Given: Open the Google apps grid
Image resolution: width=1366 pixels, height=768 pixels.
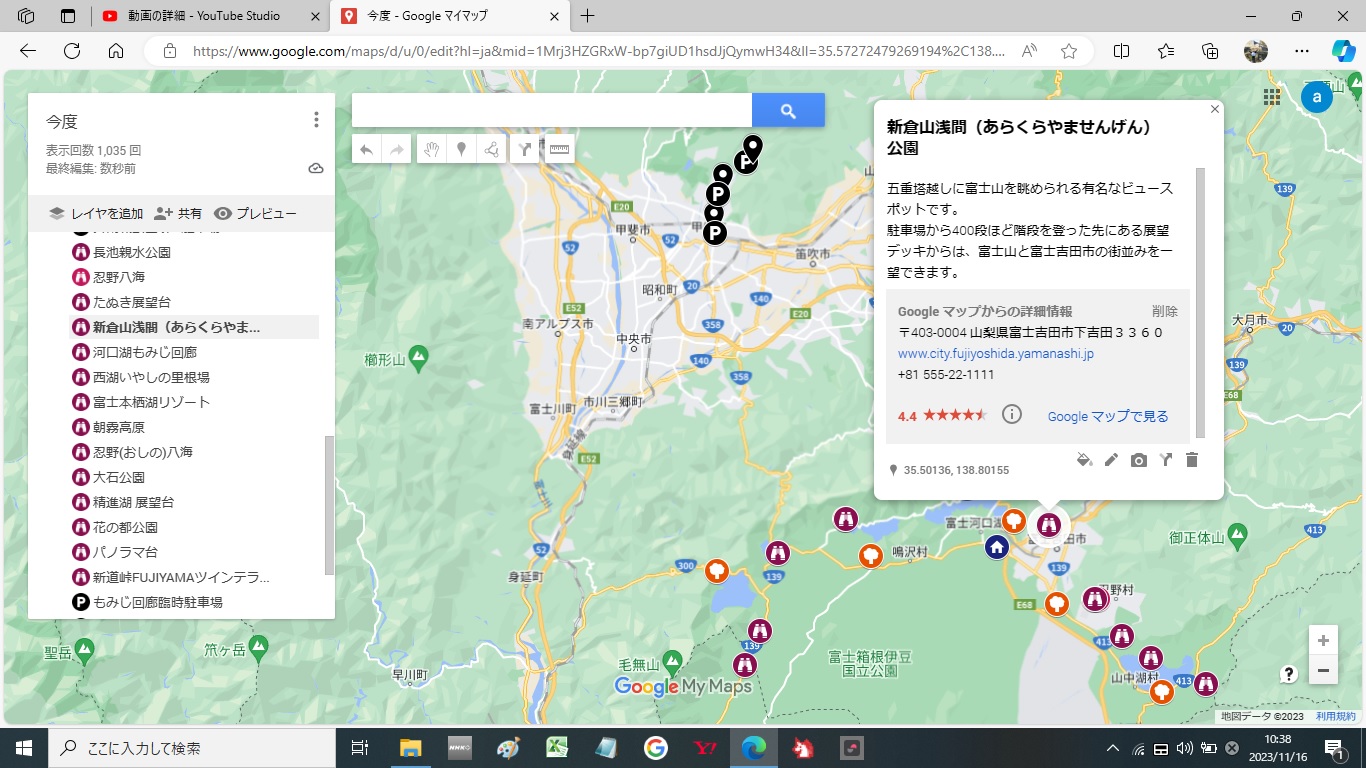Looking at the screenshot, I should click(1272, 97).
